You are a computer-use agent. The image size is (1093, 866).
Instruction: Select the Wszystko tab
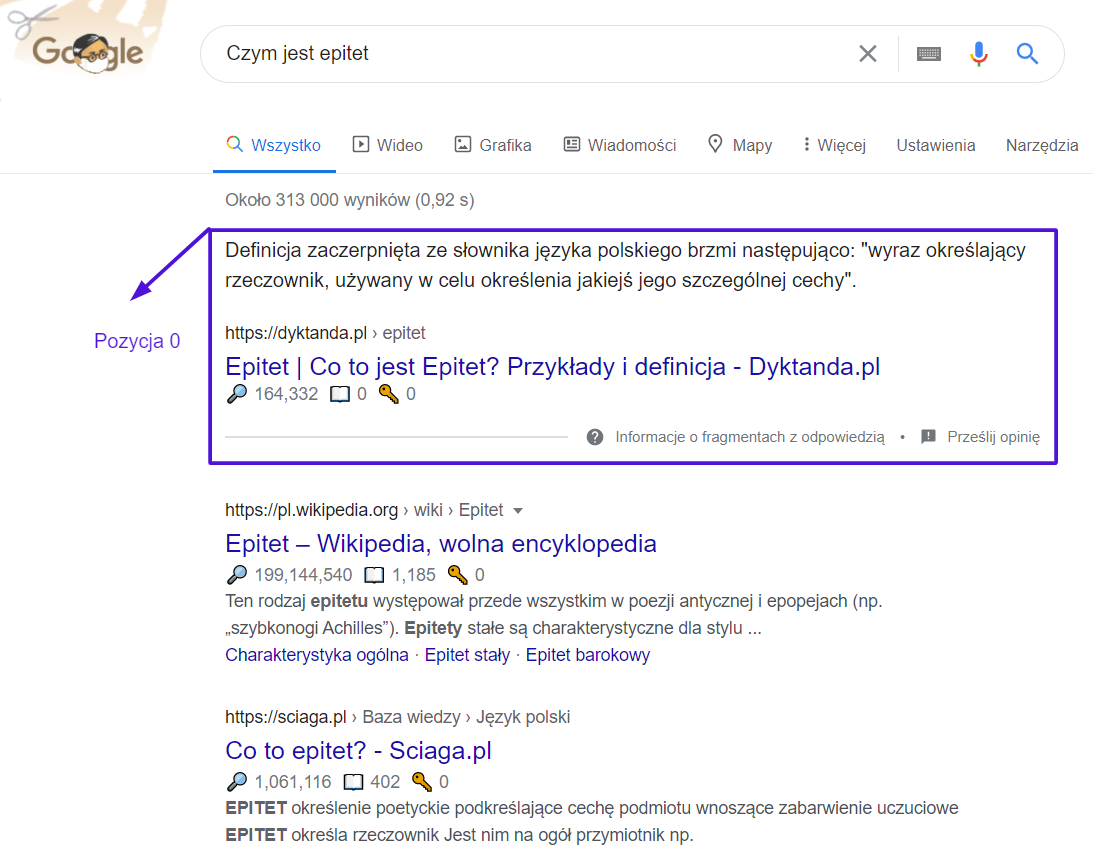pyautogui.click(x=274, y=145)
